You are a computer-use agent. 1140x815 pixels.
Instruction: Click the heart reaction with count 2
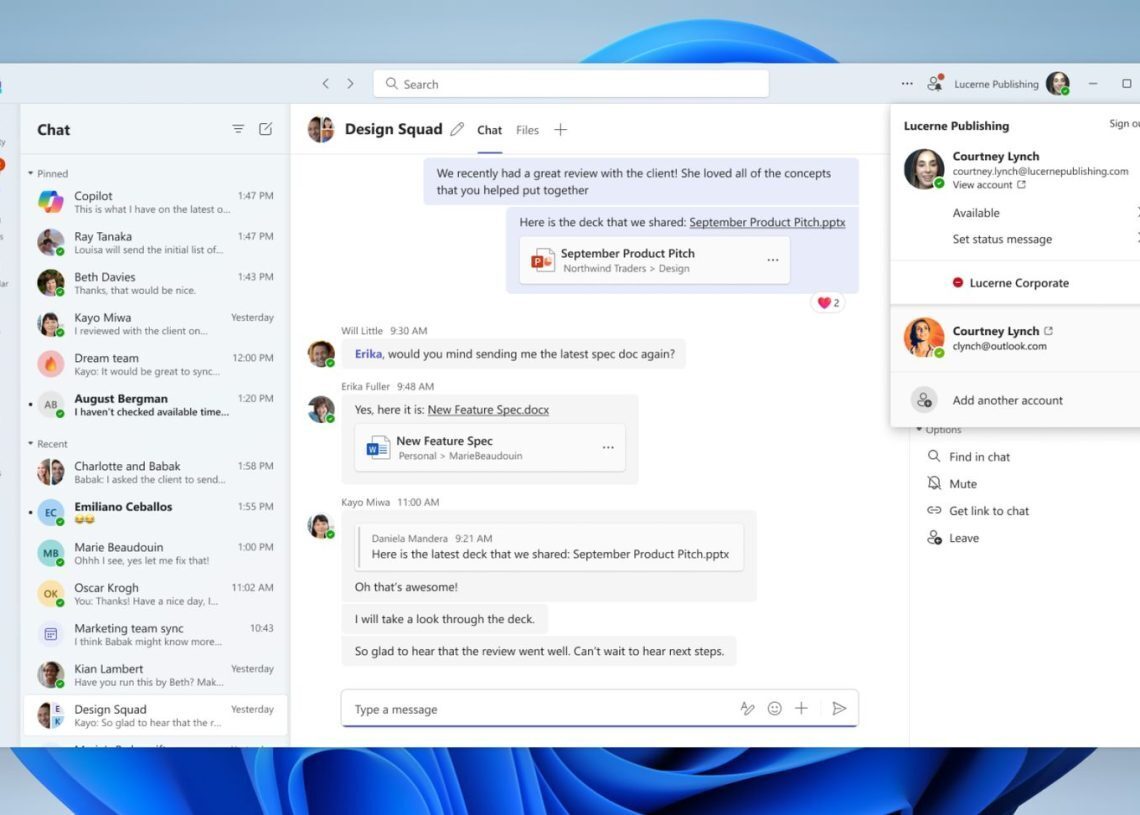point(828,302)
